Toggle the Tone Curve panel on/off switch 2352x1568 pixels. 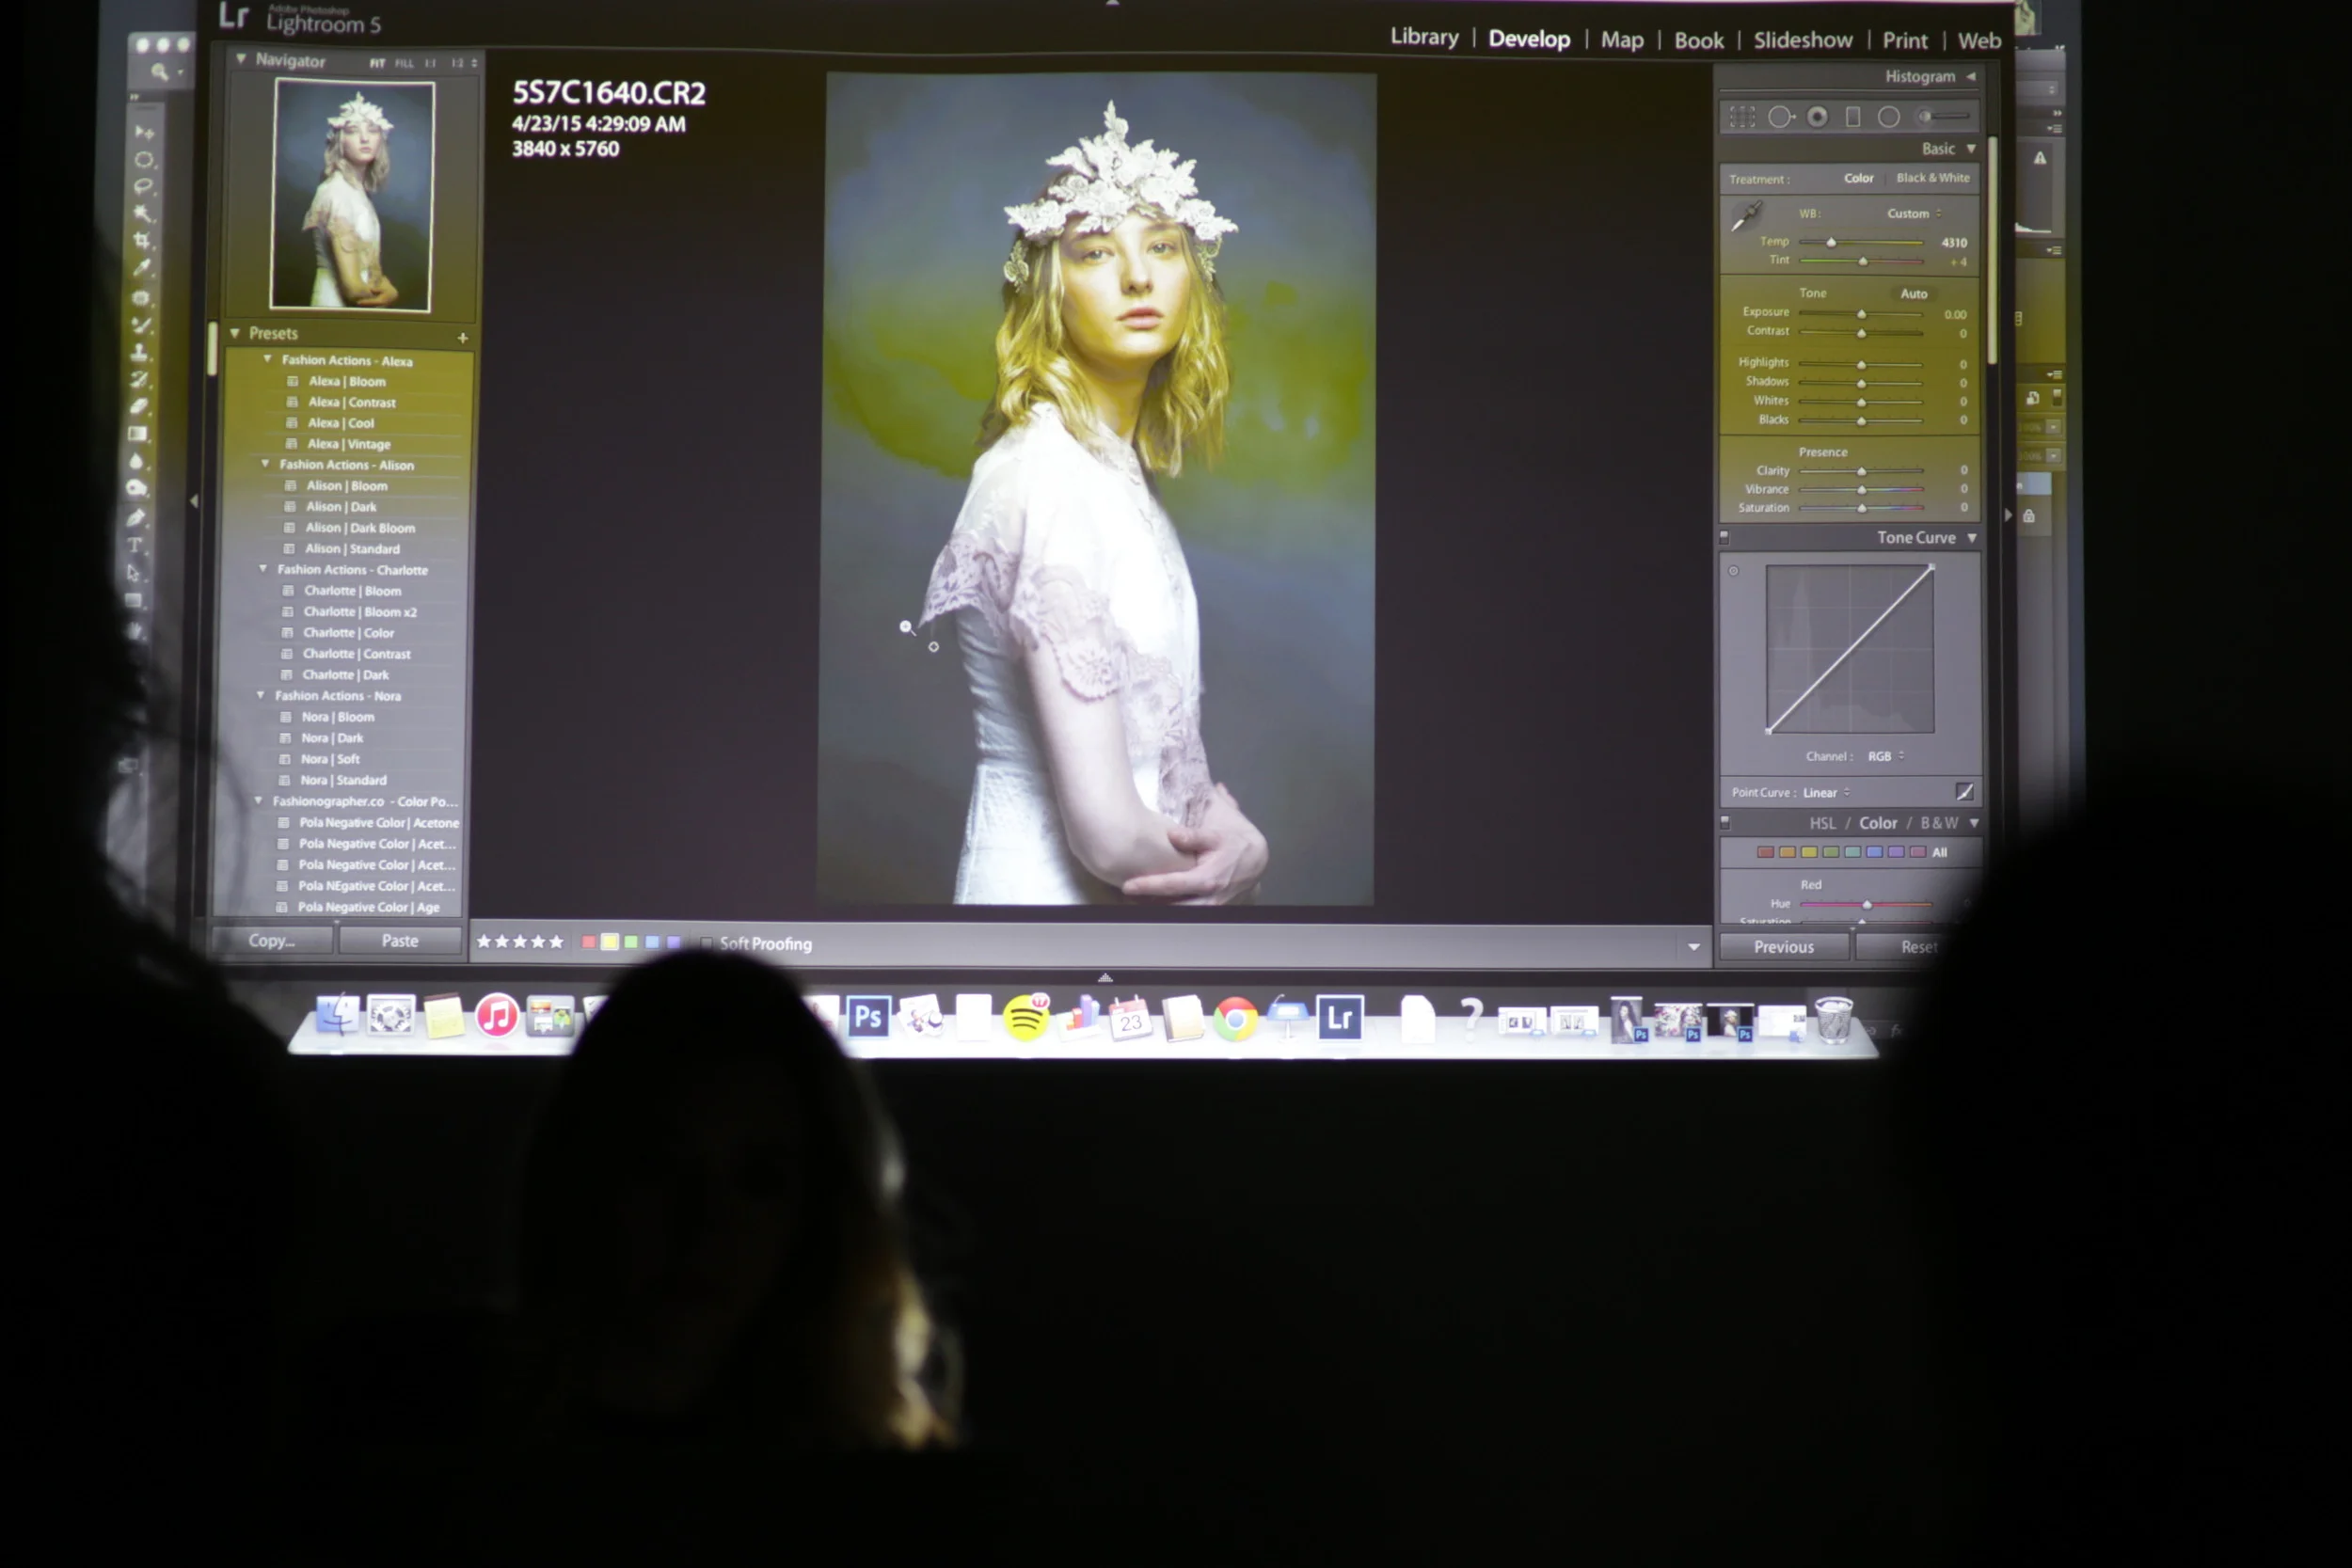click(1724, 538)
